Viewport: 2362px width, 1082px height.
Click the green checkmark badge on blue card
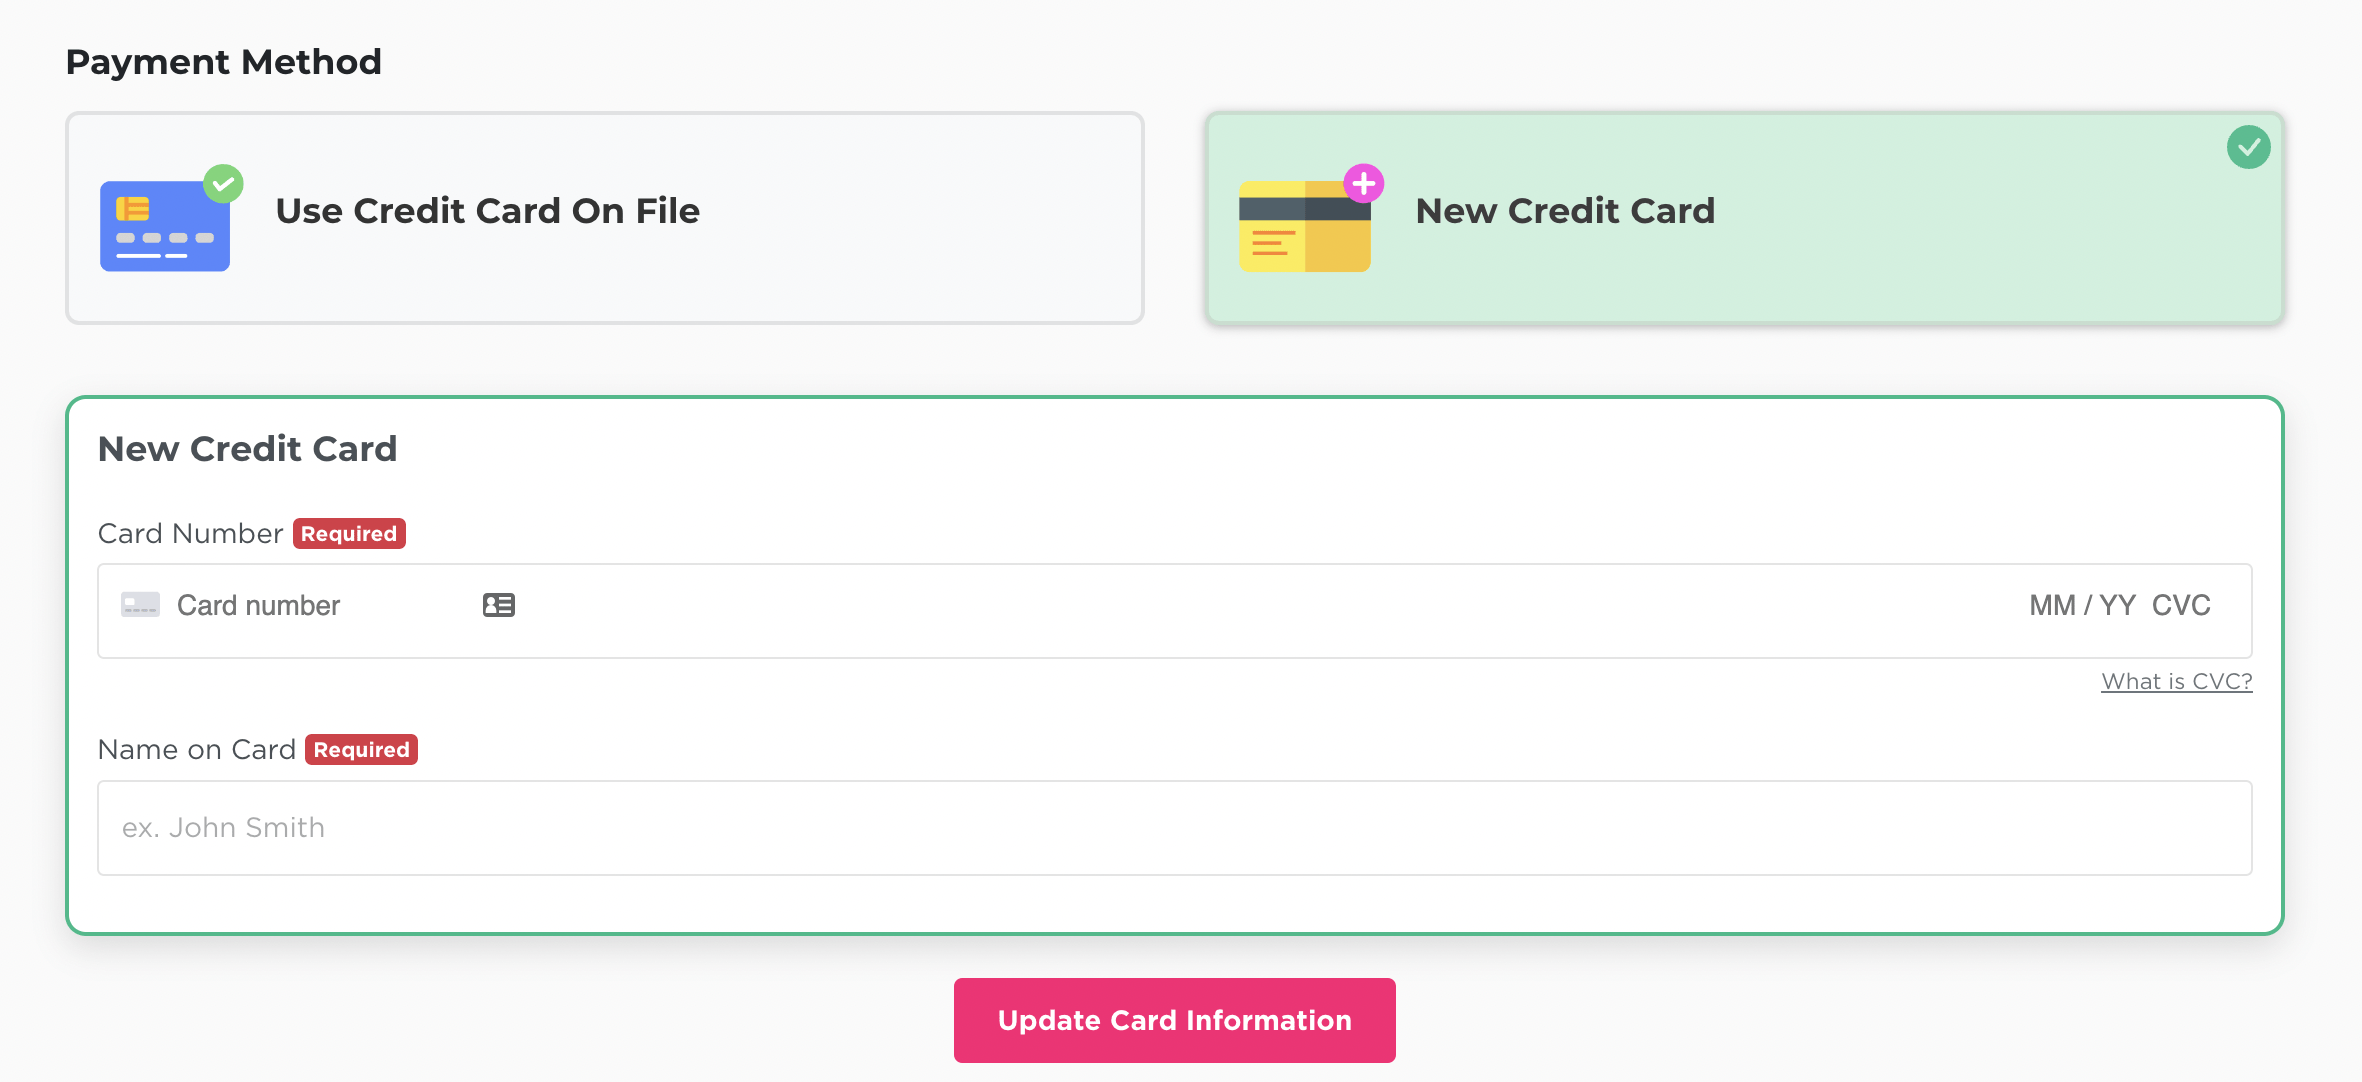tap(224, 184)
